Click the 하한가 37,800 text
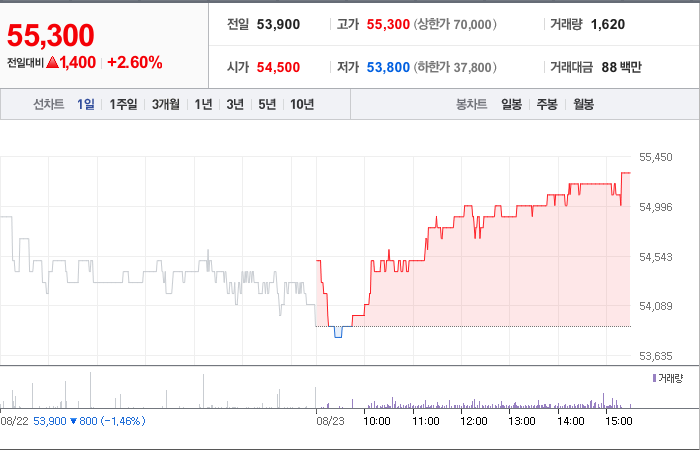Image resolution: width=700 pixels, height=450 pixels. point(455,67)
